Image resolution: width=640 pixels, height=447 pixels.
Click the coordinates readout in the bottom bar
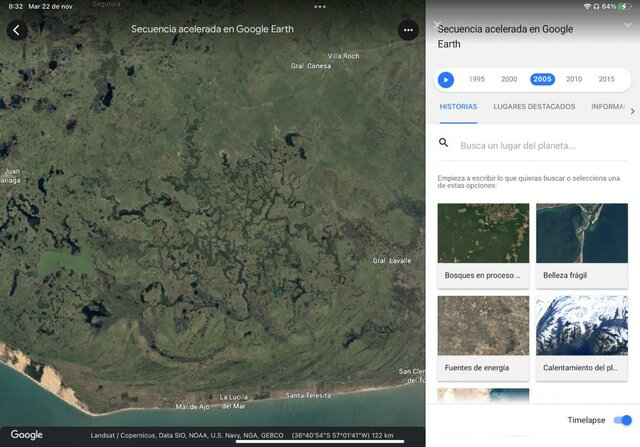point(342,435)
